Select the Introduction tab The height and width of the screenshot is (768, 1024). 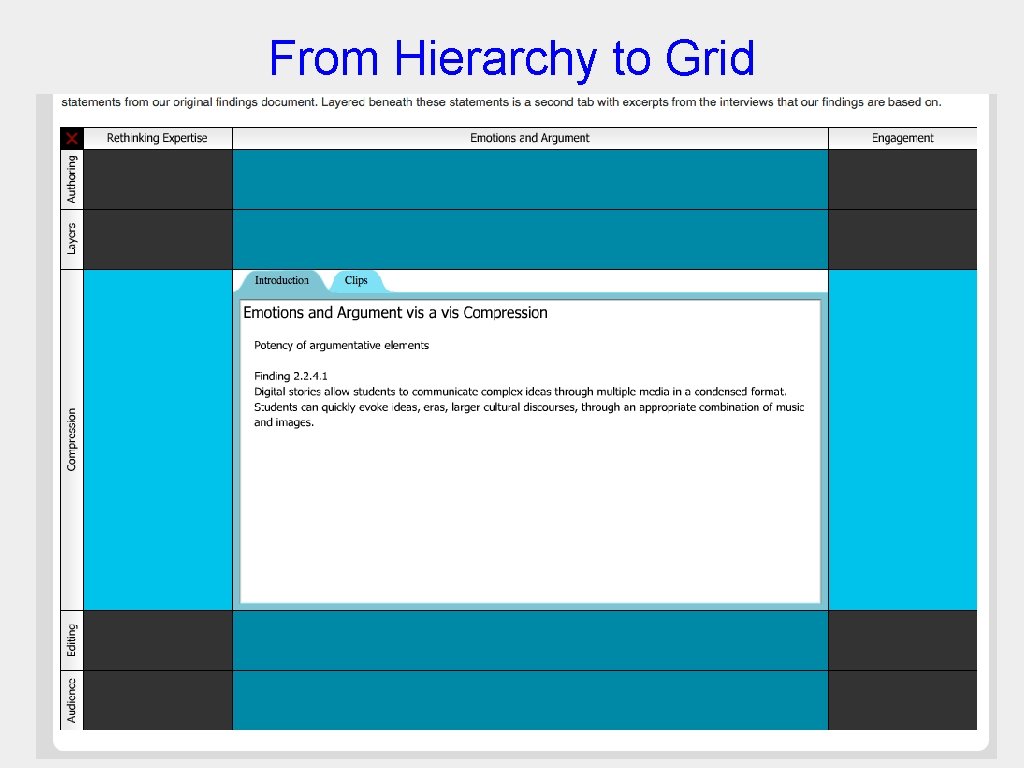pos(280,281)
